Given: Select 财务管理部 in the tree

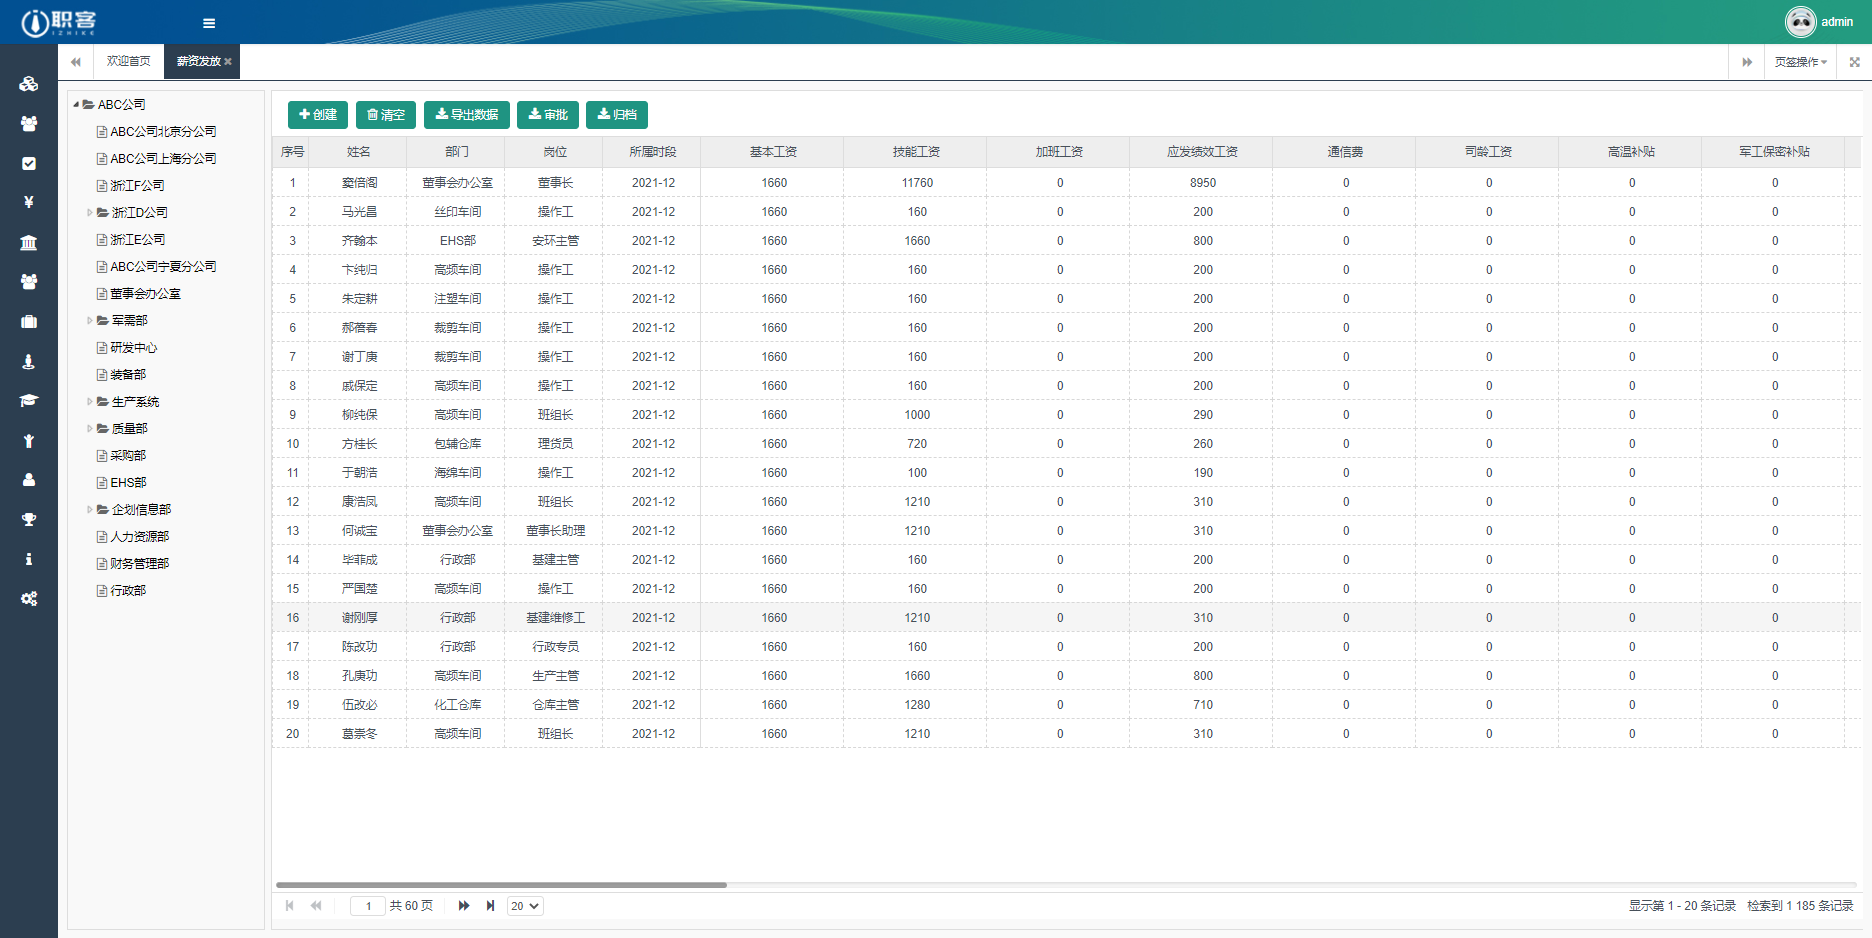Looking at the screenshot, I should tap(139, 564).
